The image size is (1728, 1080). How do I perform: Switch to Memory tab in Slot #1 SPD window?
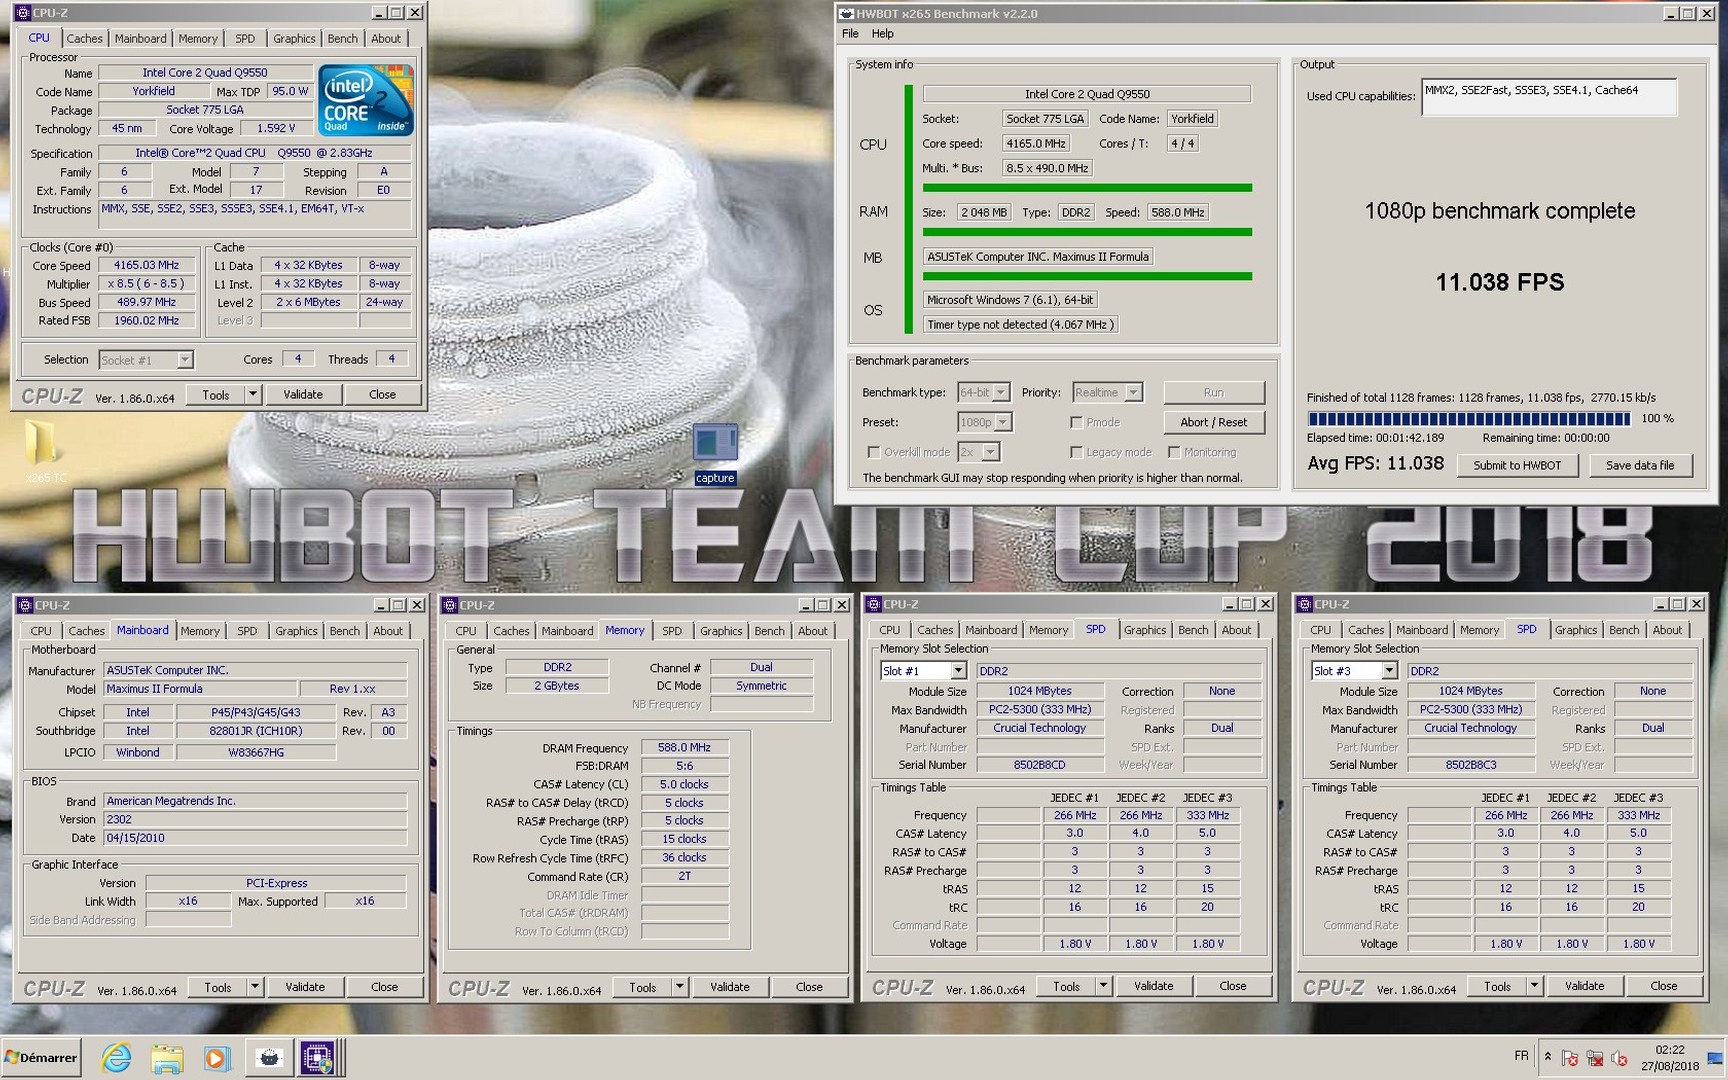tap(1048, 630)
